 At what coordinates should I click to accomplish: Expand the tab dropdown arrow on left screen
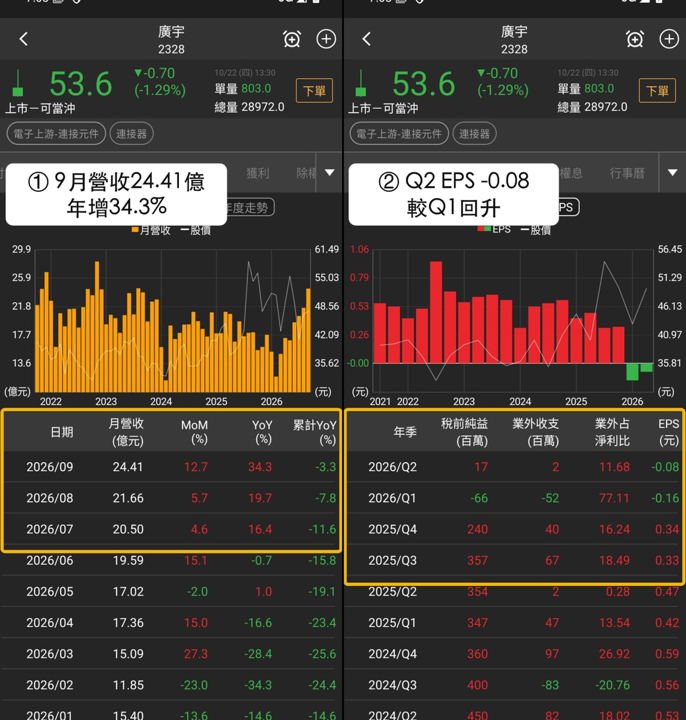[x=330, y=173]
